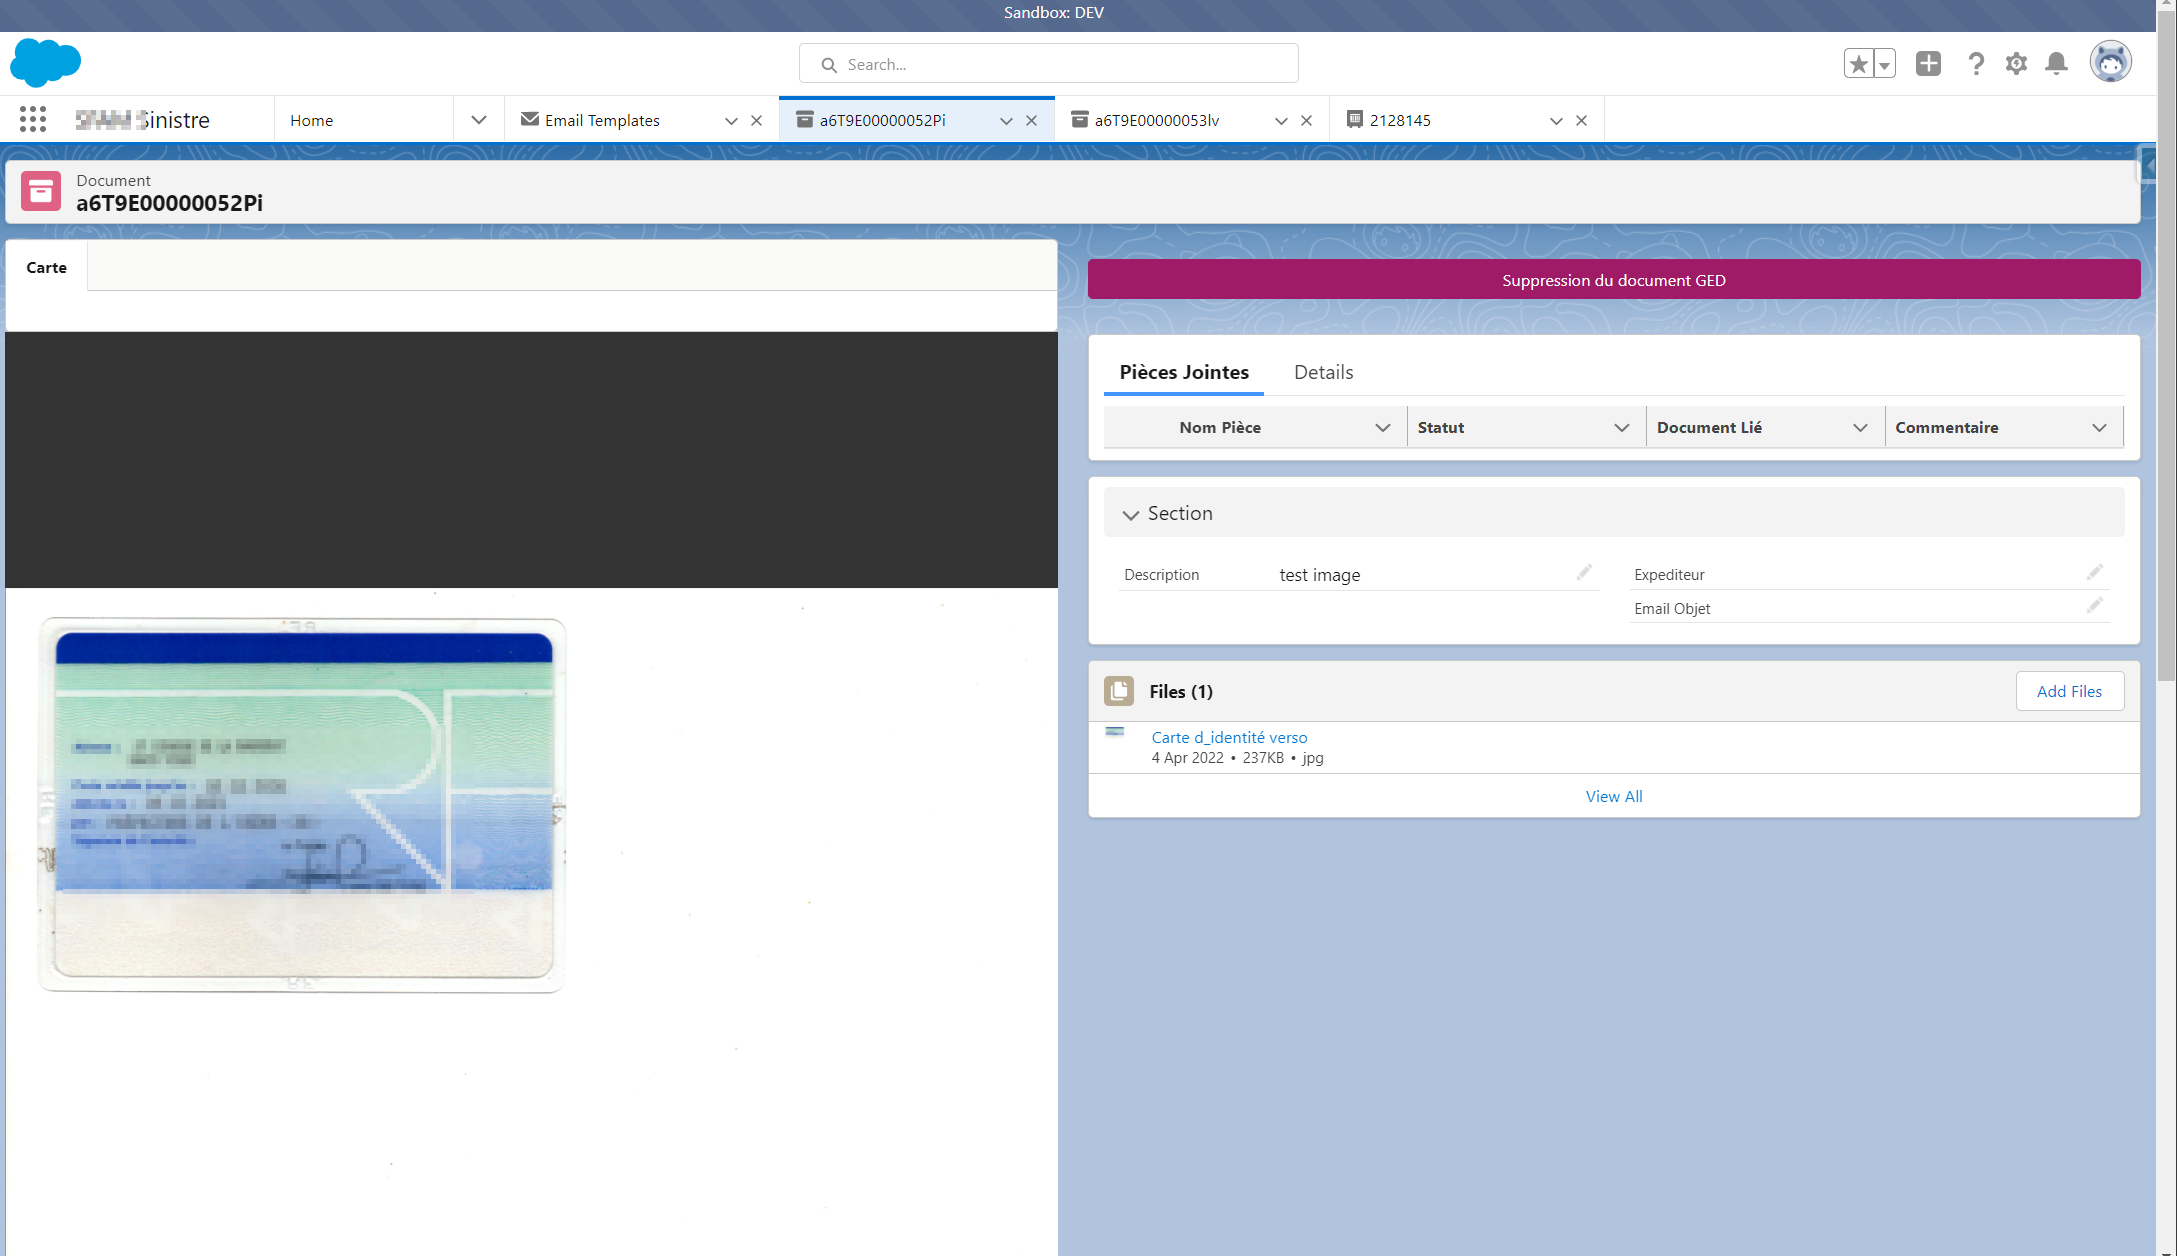This screenshot has width=2177, height=1256.
Task: Open Statut column dropdown chevron
Action: coord(1621,427)
